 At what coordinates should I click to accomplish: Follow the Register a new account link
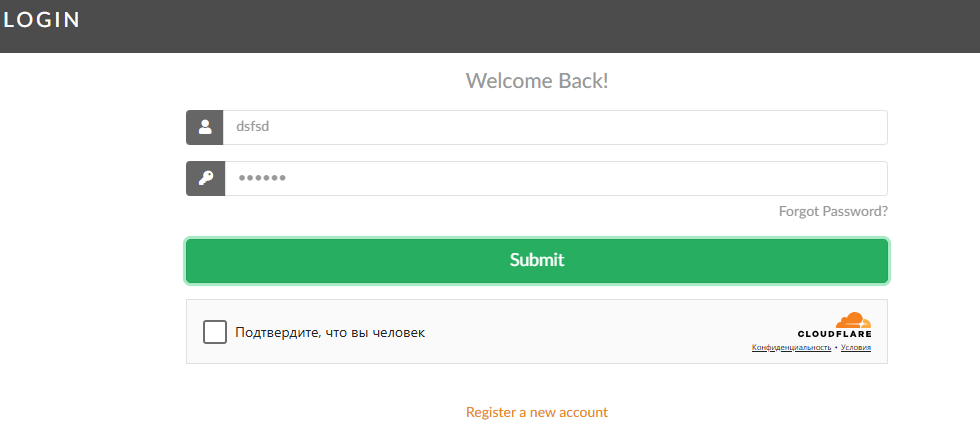pyautogui.click(x=537, y=412)
